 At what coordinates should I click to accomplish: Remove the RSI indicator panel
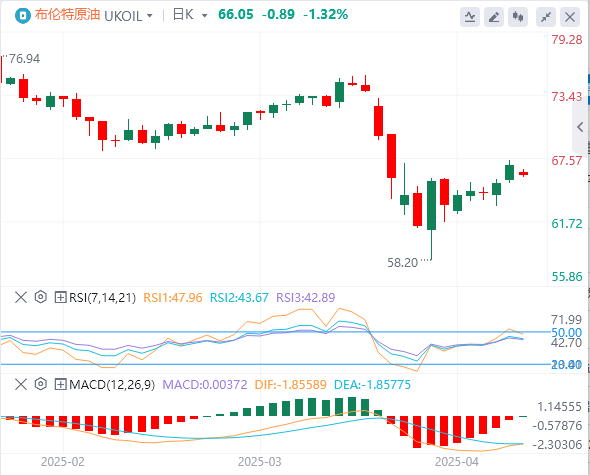pos(21,297)
